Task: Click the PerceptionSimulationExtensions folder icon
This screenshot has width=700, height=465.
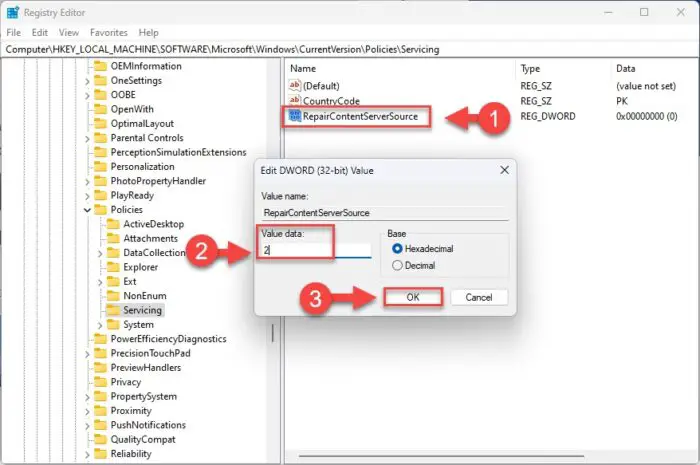Action: [100, 152]
